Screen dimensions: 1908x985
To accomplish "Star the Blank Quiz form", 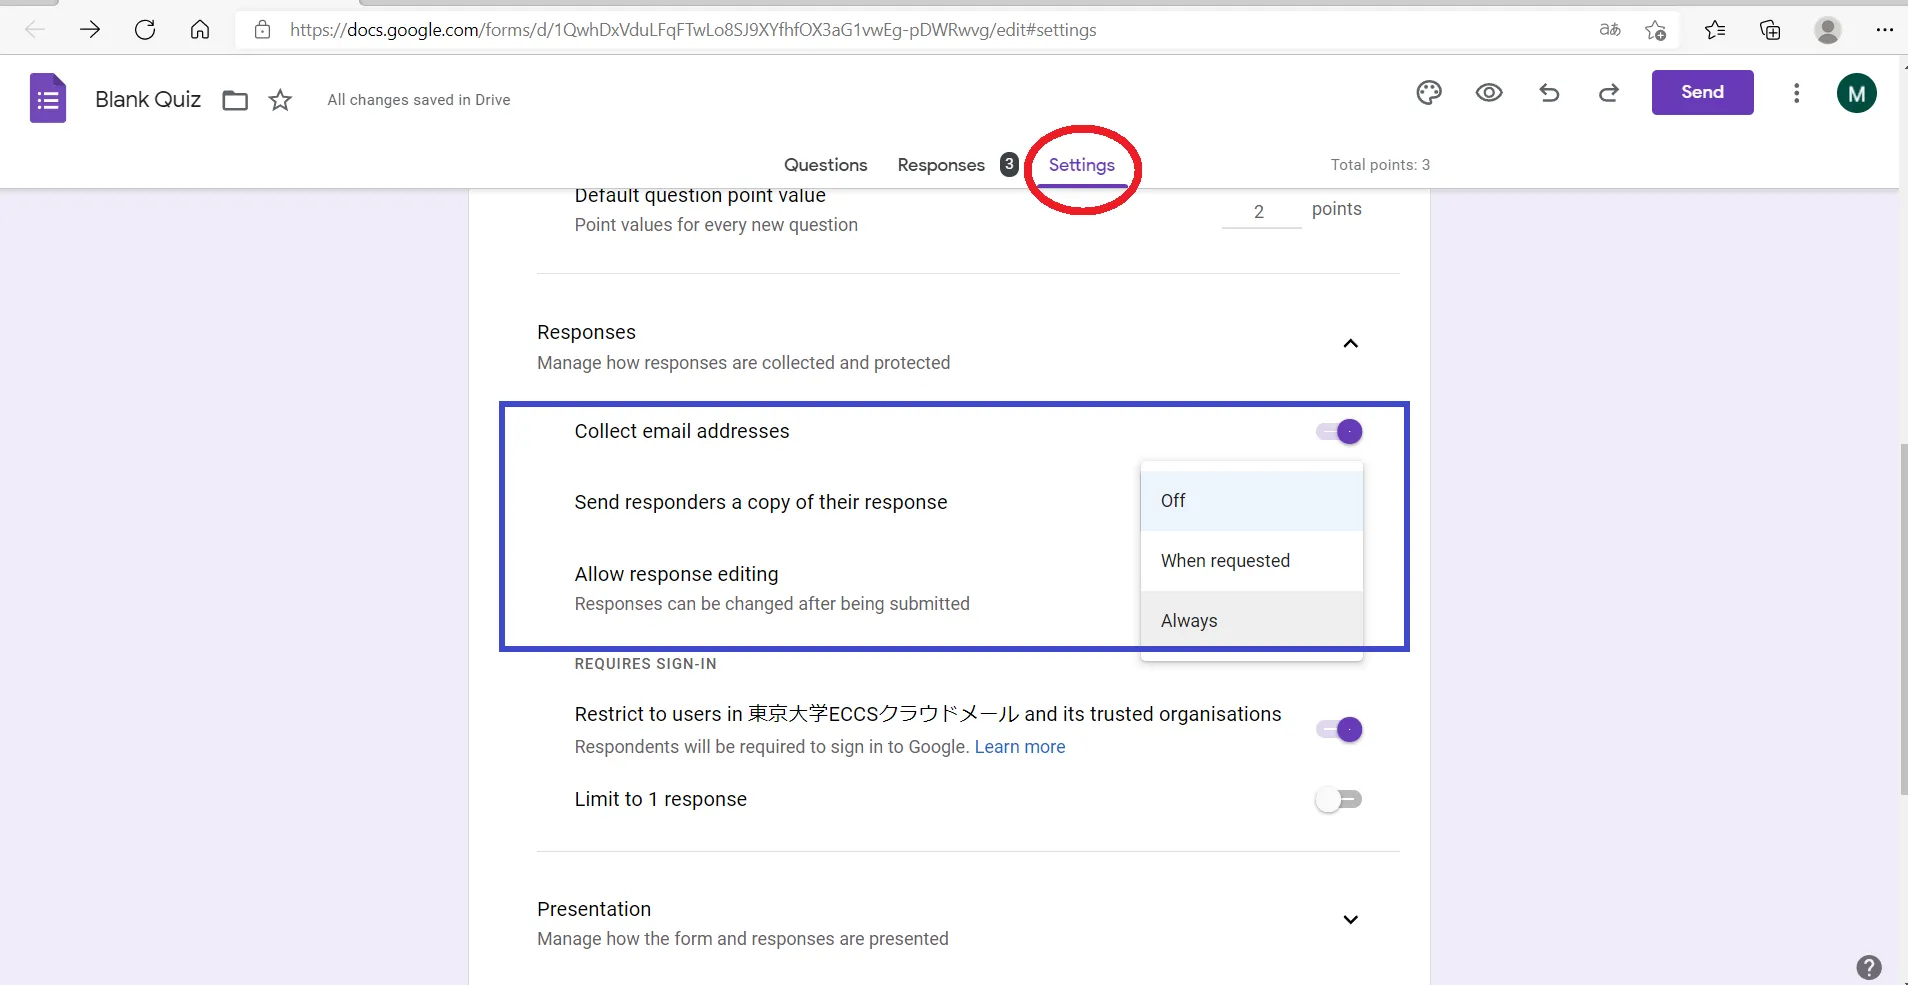I will click(x=280, y=100).
